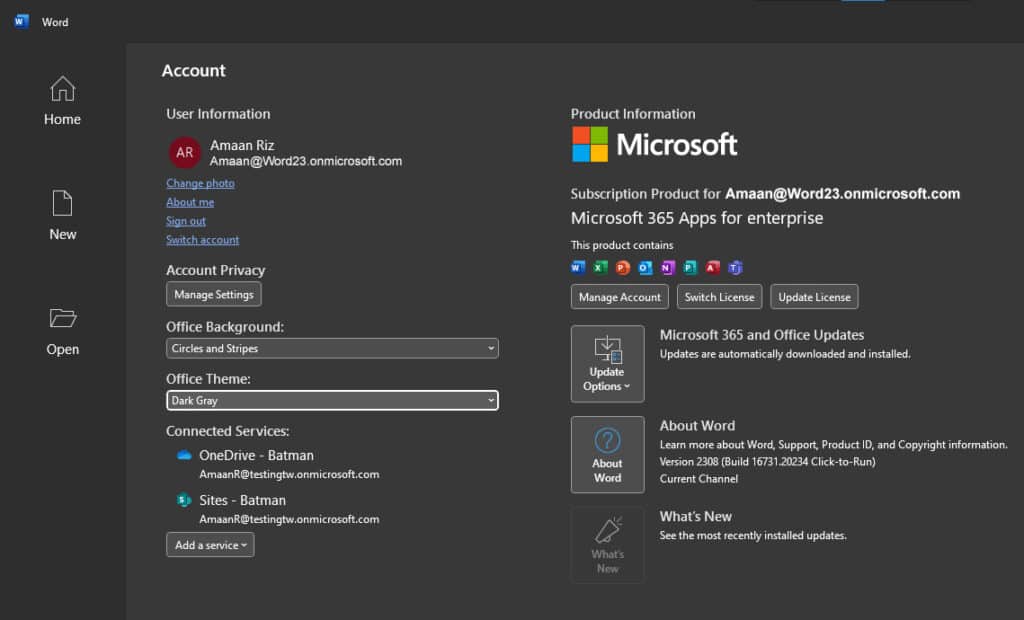Click the PowerPoint app icon
1024x620 pixels.
(x=620, y=267)
